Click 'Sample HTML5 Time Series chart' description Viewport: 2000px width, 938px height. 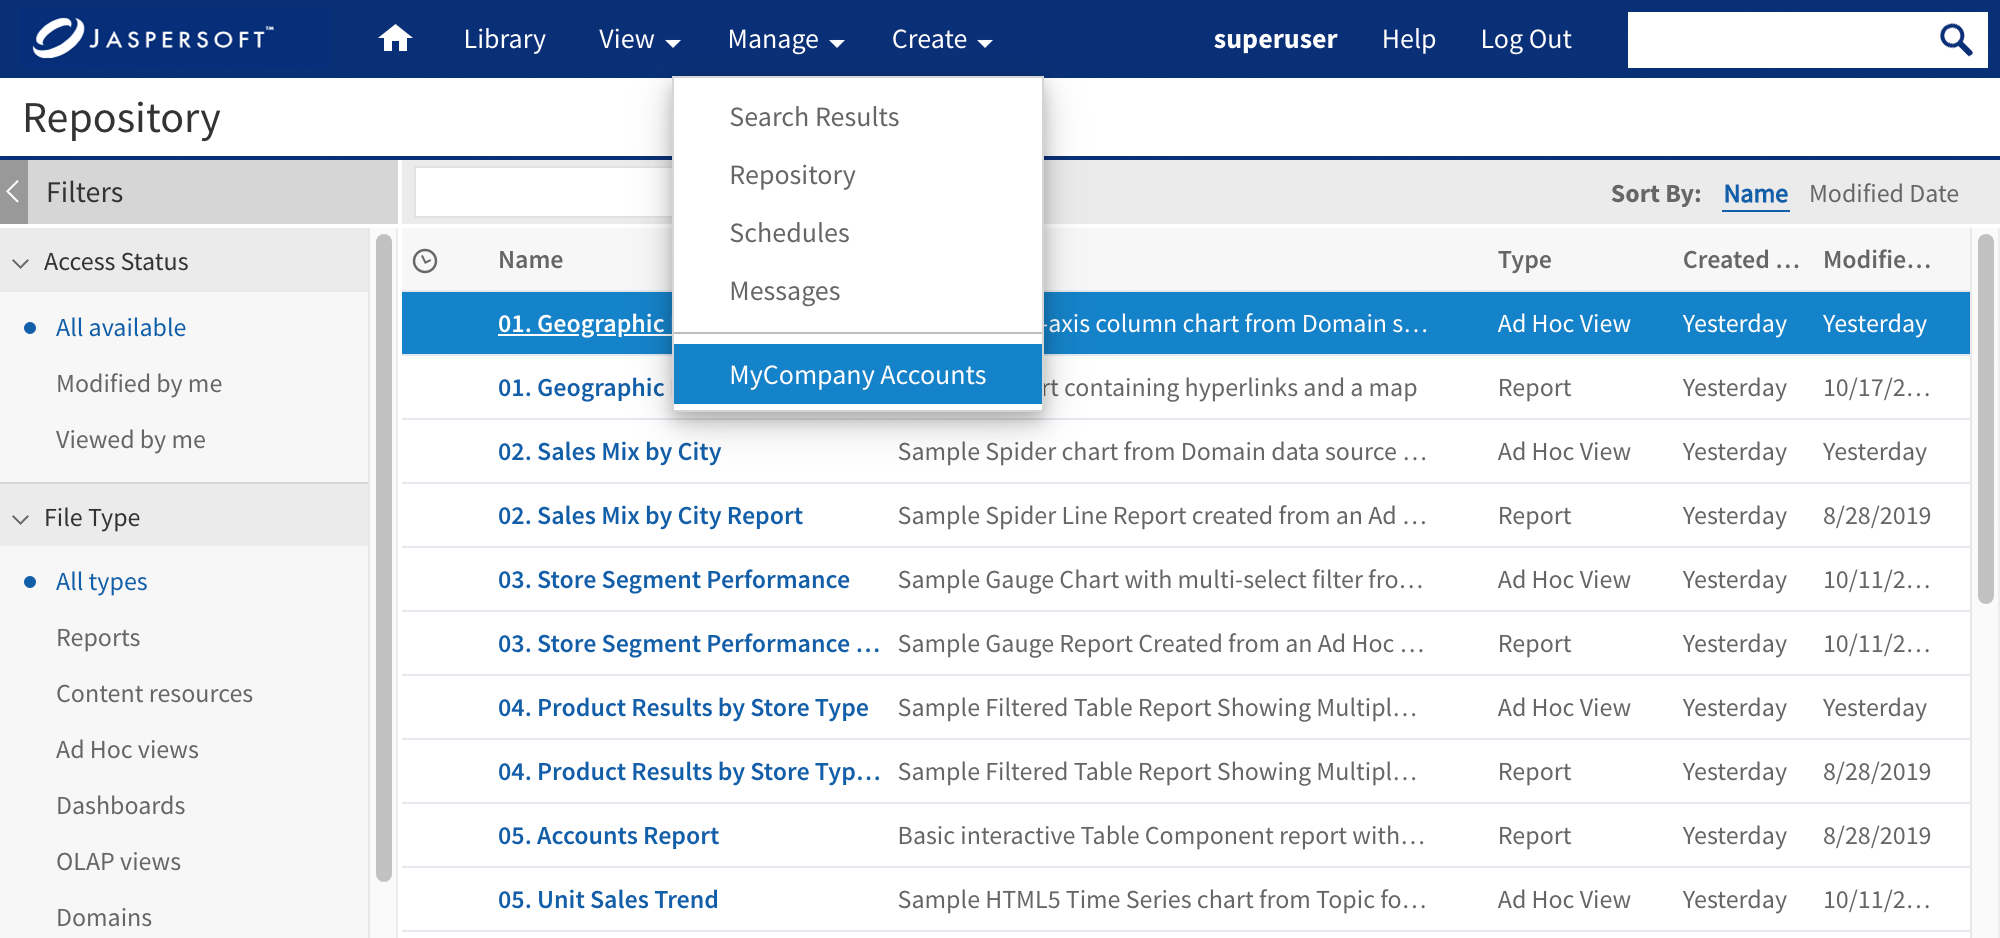tap(1162, 899)
